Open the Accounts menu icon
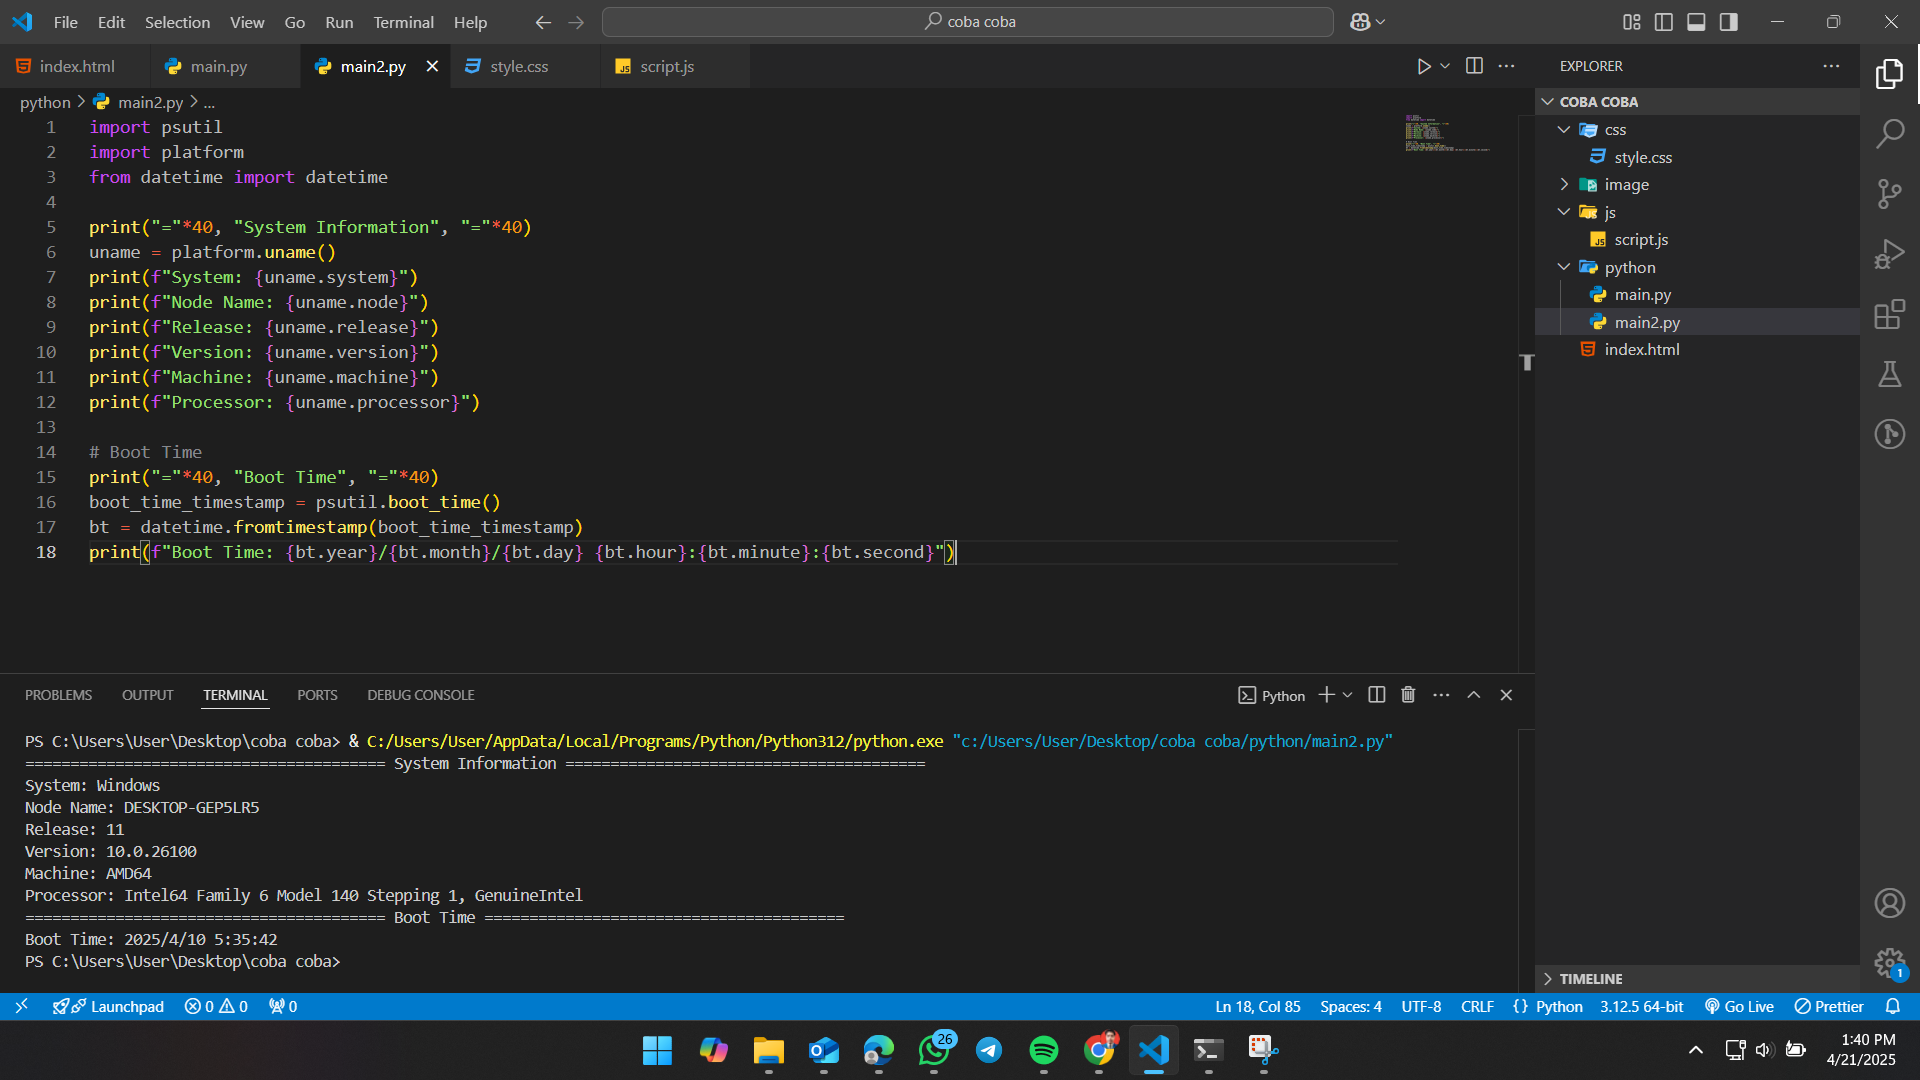 (1890, 903)
